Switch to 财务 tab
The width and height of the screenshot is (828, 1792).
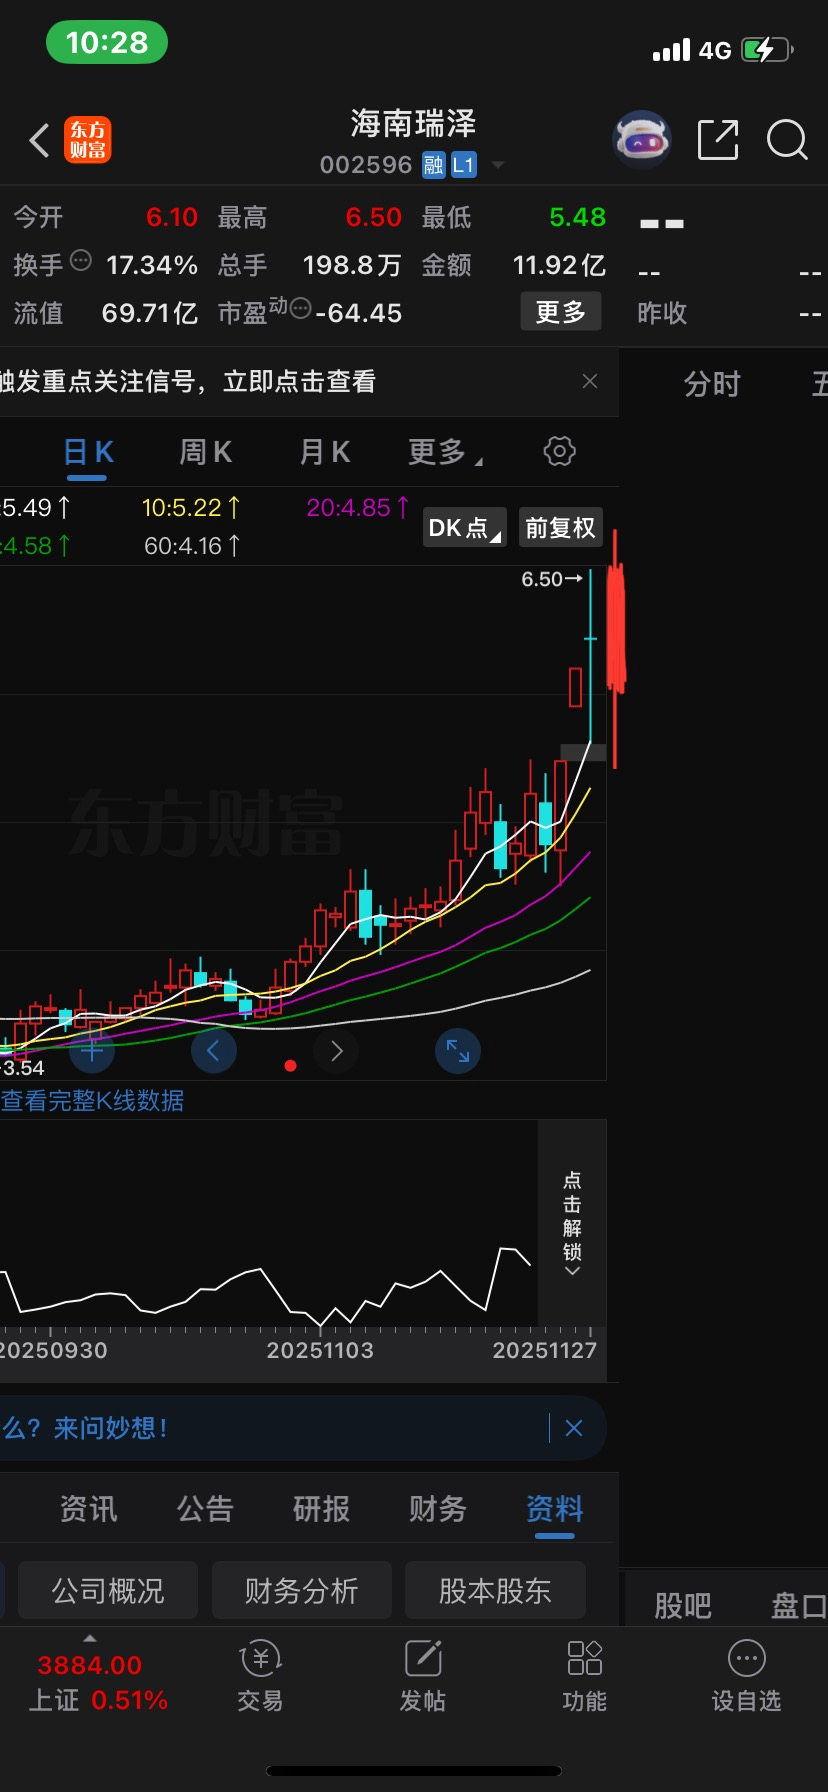pos(437,1509)
